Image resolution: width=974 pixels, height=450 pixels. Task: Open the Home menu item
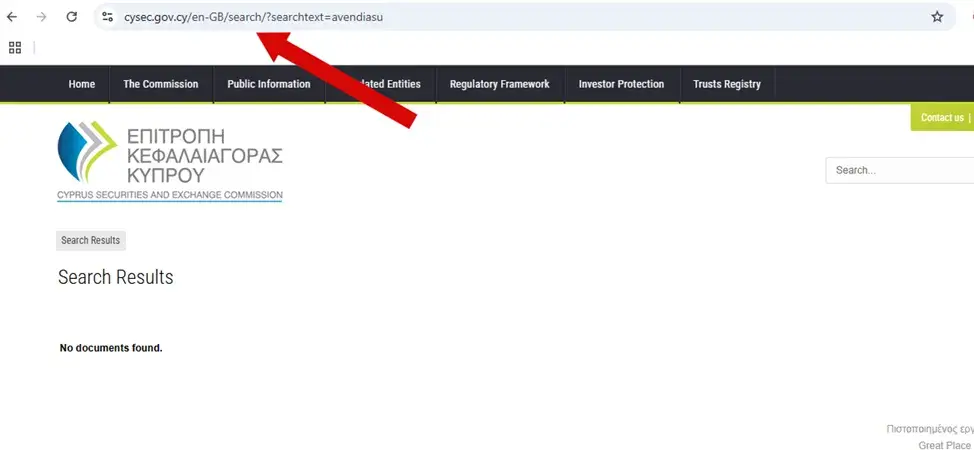pos(81,84)
